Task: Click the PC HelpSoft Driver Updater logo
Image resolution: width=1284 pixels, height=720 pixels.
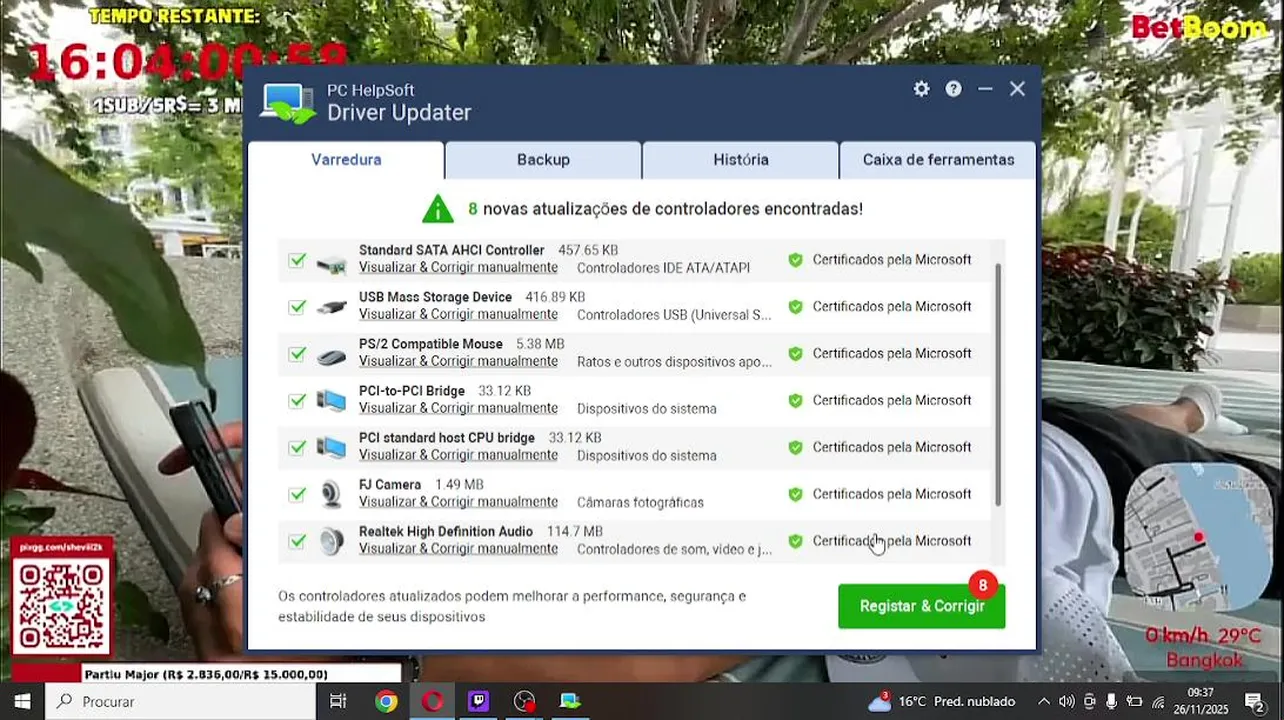Action: (287, 103)
